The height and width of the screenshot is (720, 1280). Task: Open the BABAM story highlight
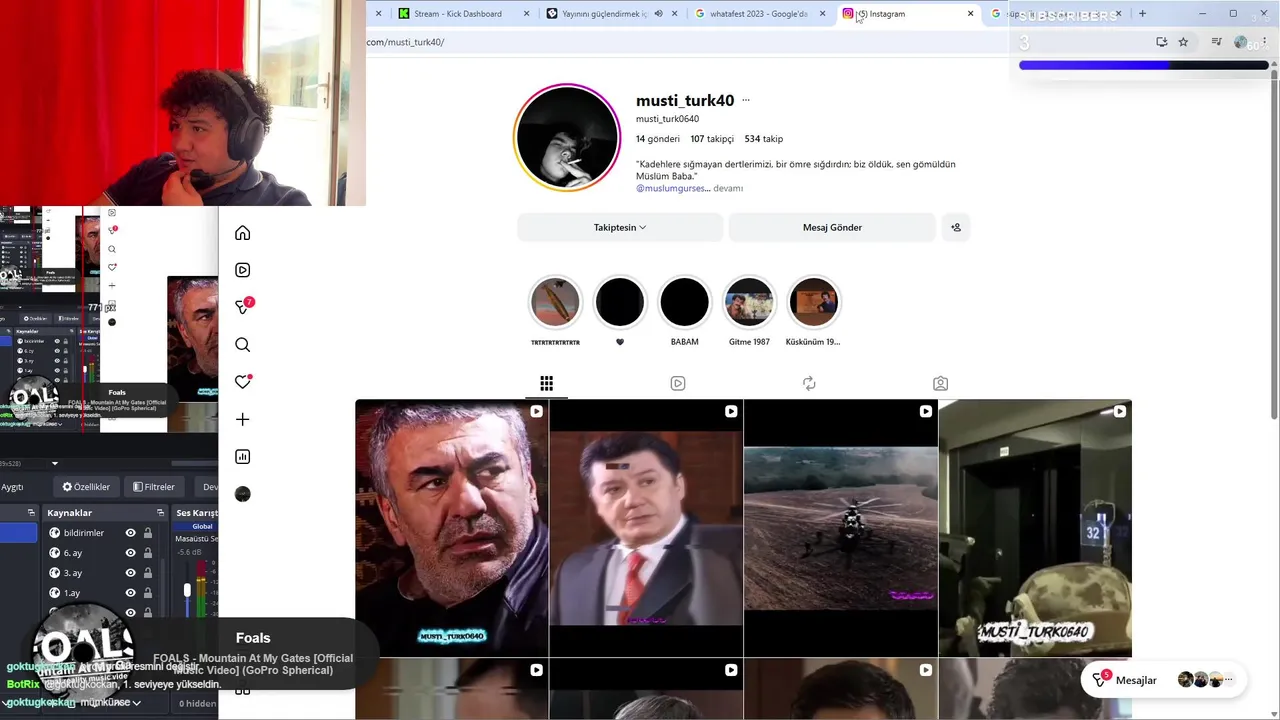coord(684,302)
